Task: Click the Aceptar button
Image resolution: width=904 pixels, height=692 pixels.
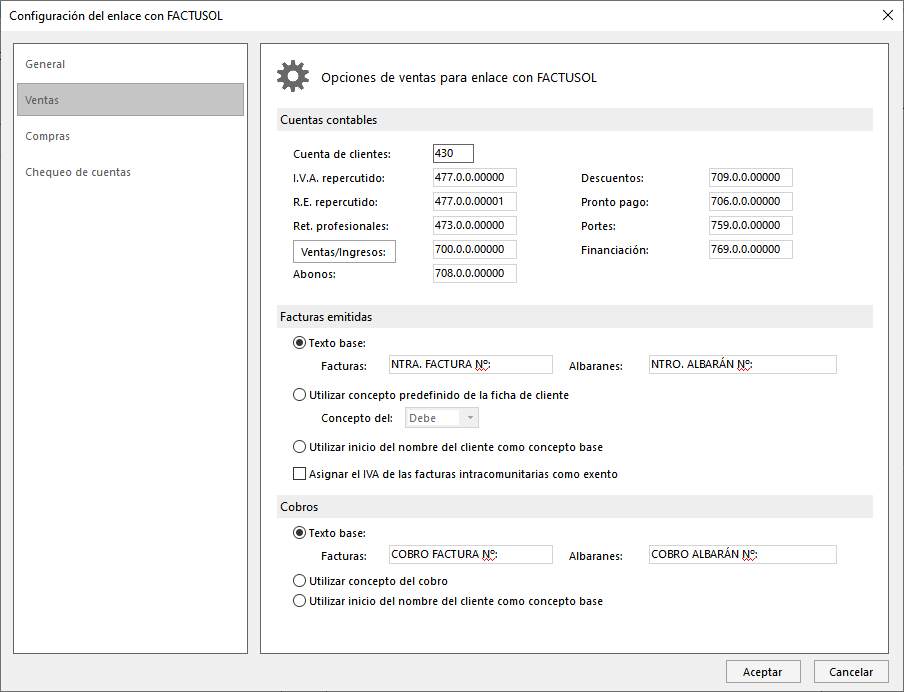Action: tap(763, 672)
